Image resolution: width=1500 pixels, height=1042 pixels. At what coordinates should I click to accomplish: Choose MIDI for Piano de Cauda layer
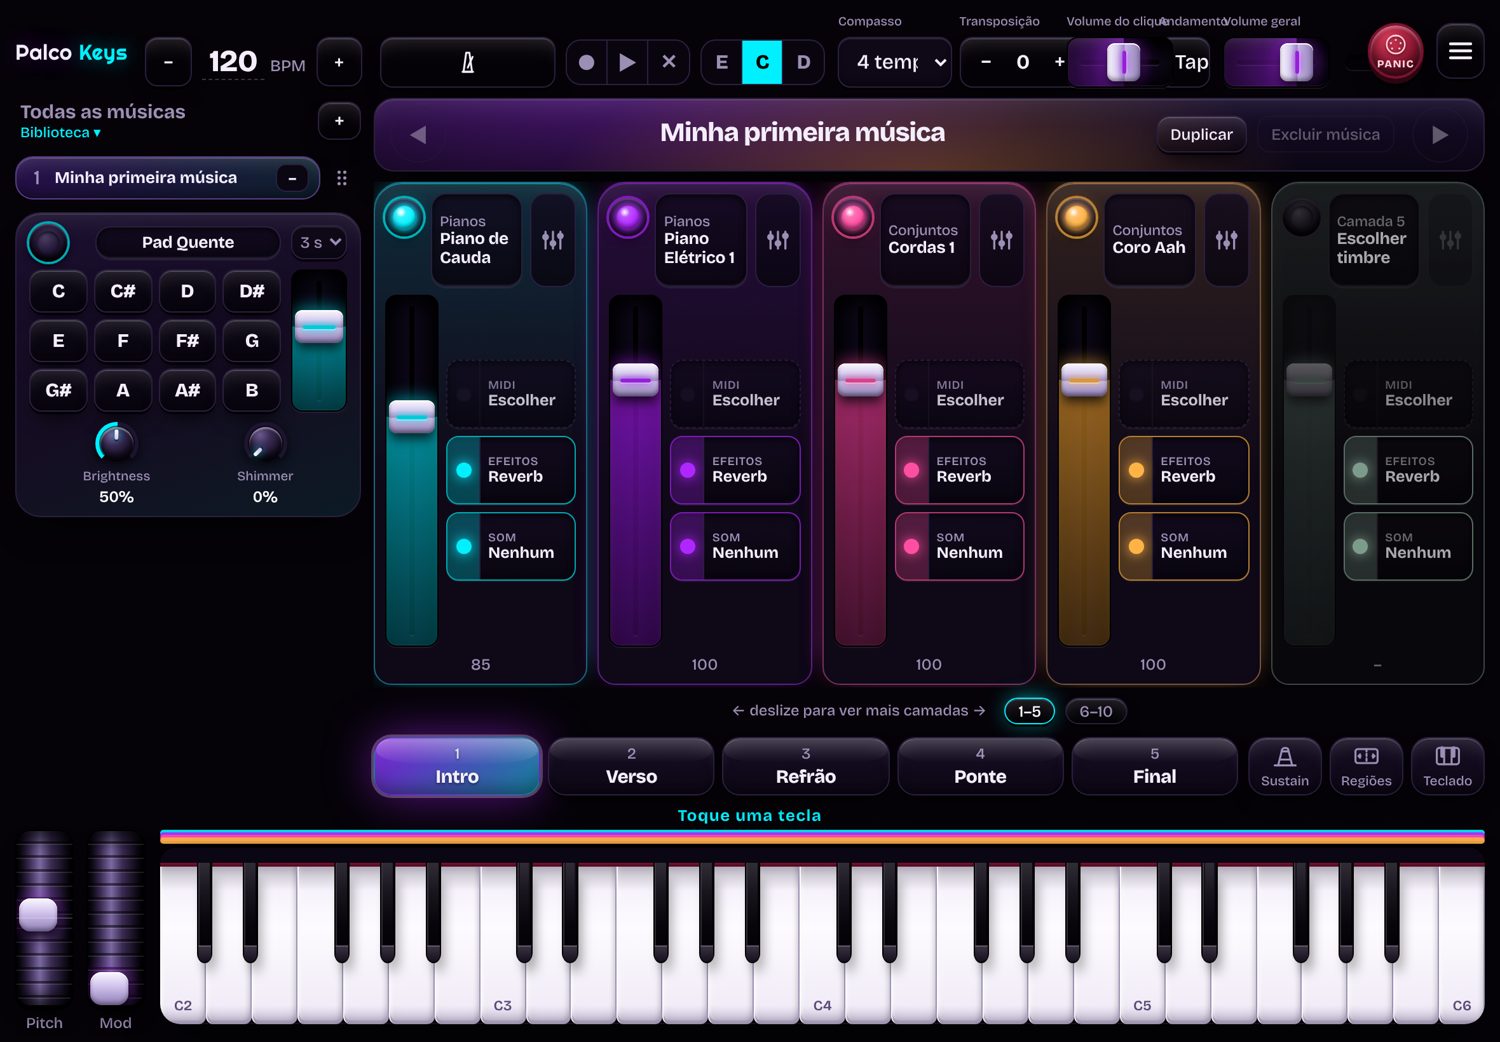point(511,393)
